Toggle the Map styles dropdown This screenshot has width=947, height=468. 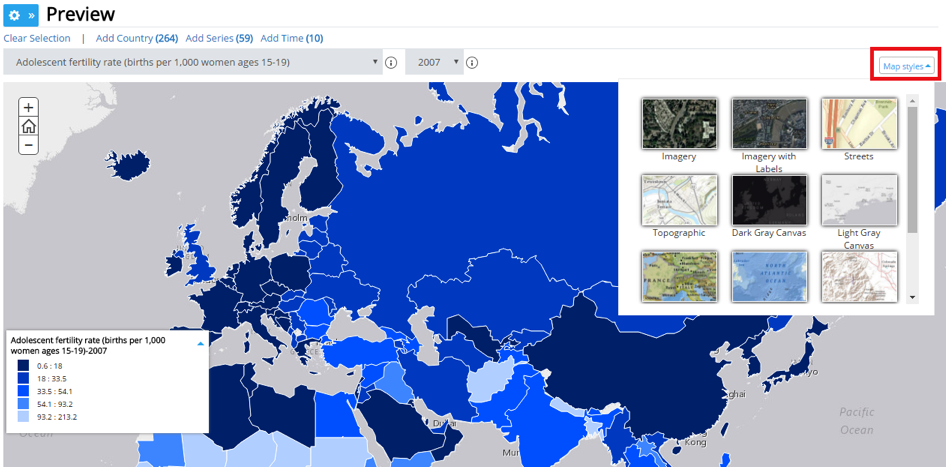click(x=908, y=66)
